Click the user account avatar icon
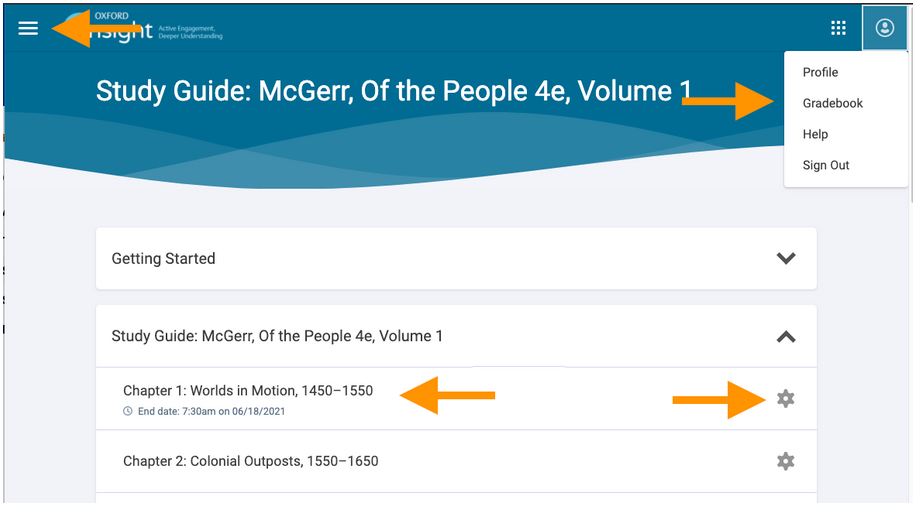 (x=884, y=28)
